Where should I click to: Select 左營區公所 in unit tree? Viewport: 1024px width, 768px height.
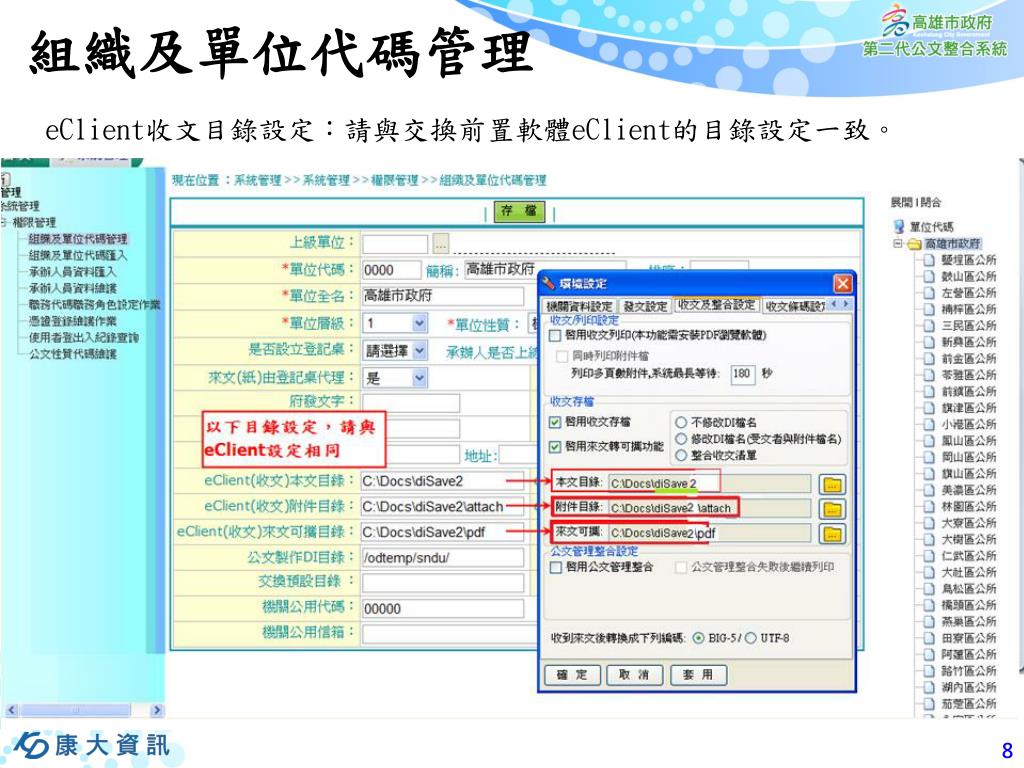(x=968, y=293)
